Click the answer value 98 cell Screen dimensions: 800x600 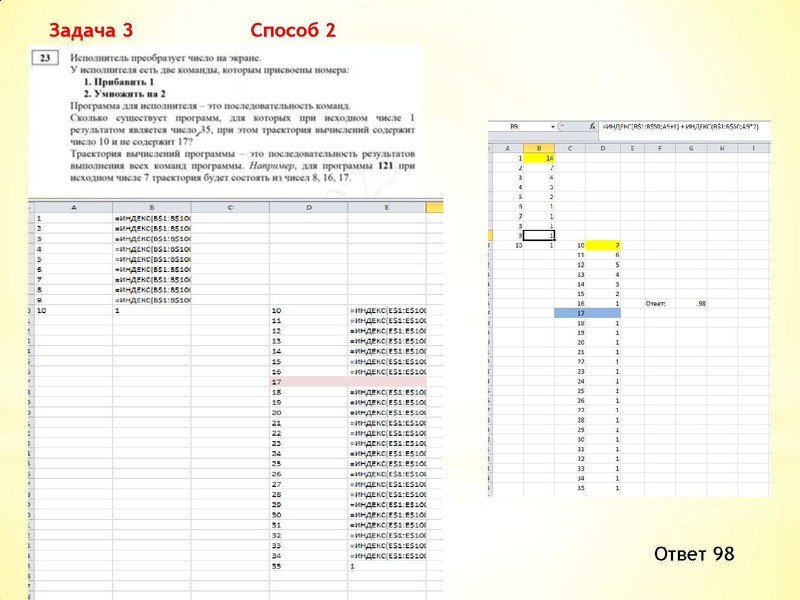click(x=702, y=301)
